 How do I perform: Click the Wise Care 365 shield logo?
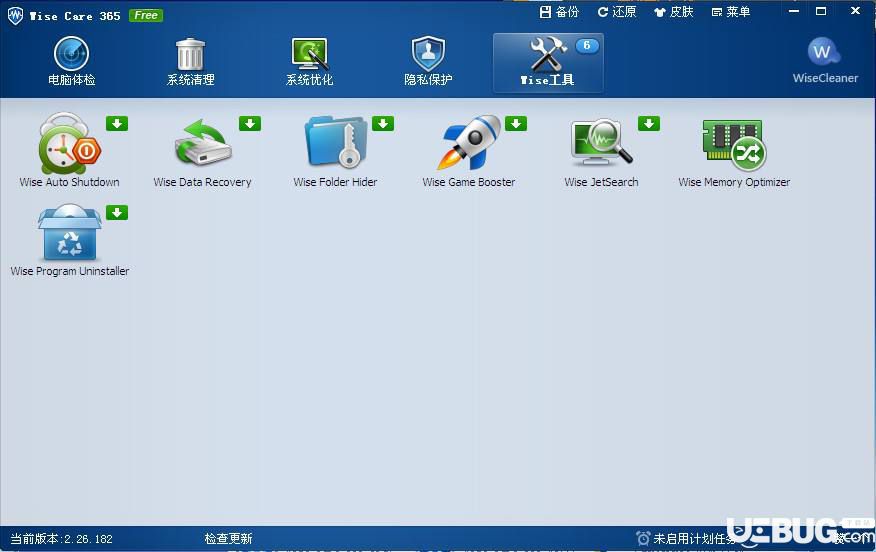click(15, 16)
